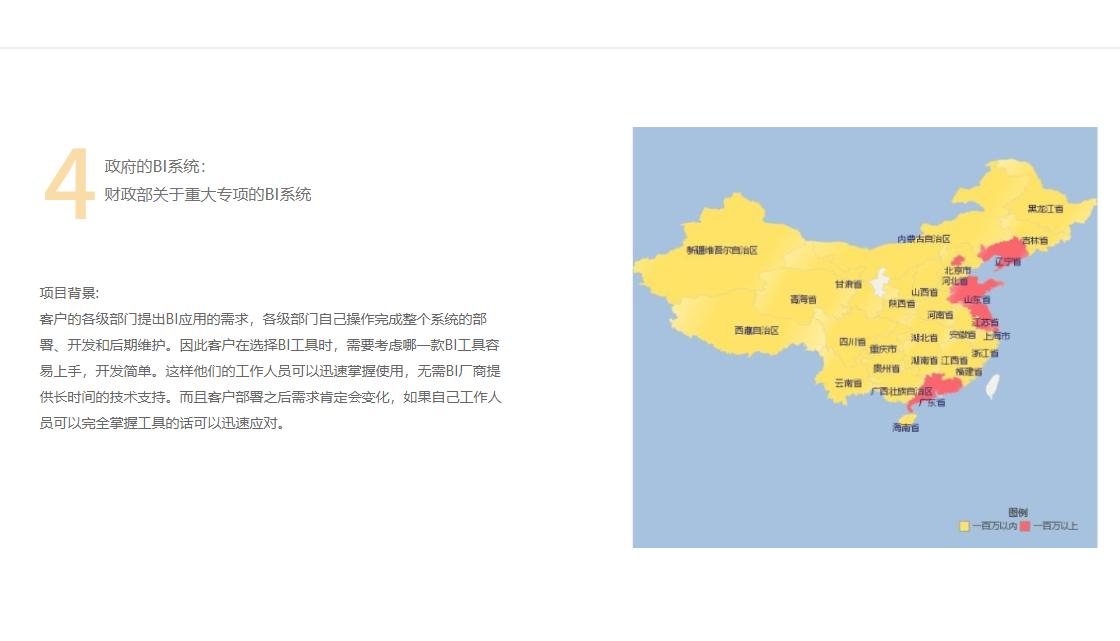Image resolution: width=1120 pixels, height=641 pixels.
Task: Click the 海南省 island label
Action: coord(905,428)
